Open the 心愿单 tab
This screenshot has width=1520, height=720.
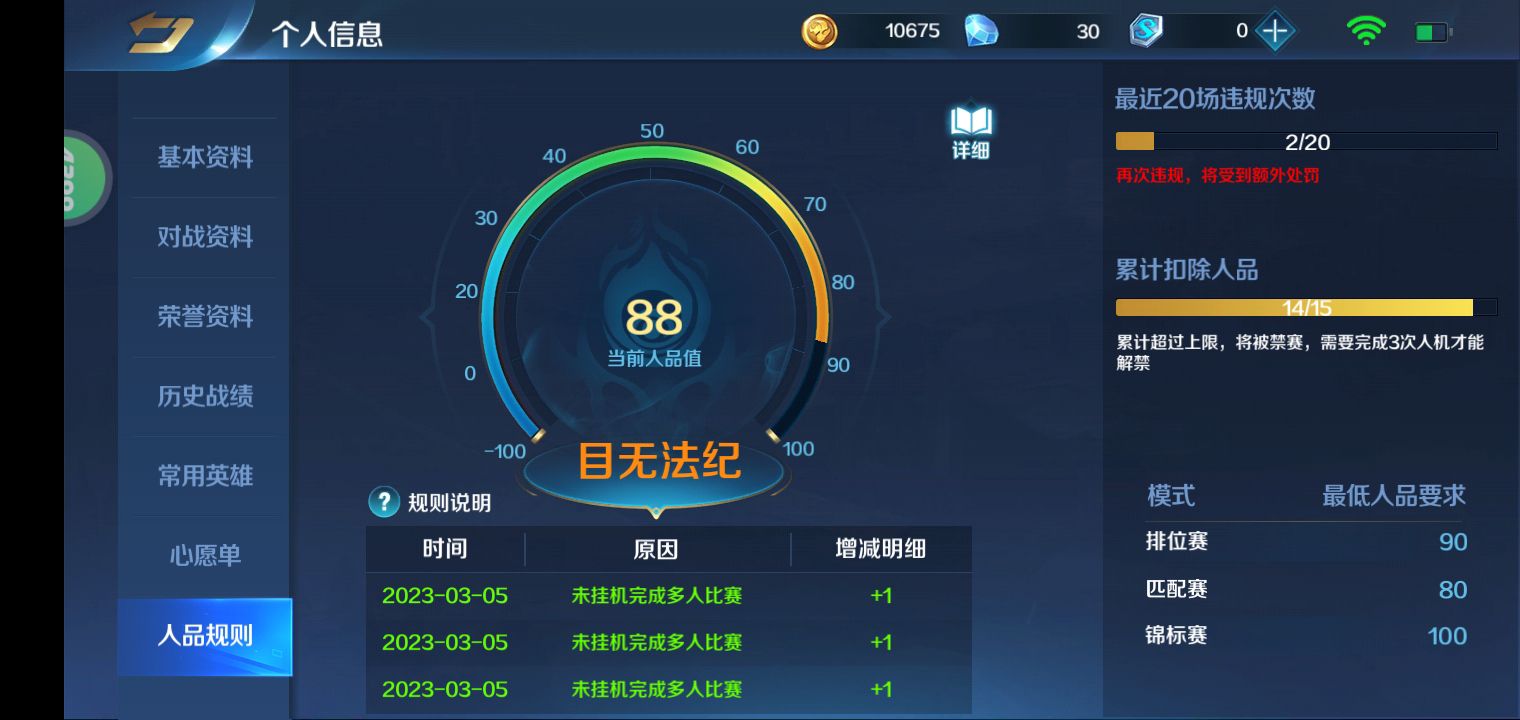click(204, 555)
